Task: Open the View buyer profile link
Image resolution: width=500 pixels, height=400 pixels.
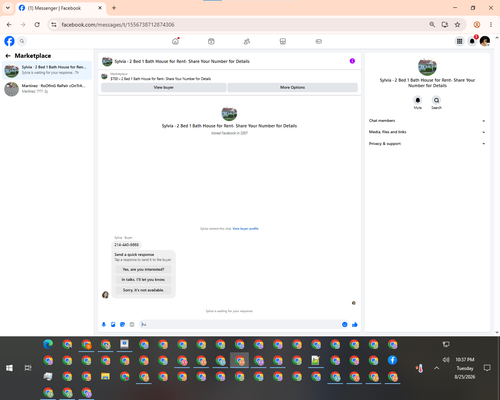Action: [x=245, y=229]
